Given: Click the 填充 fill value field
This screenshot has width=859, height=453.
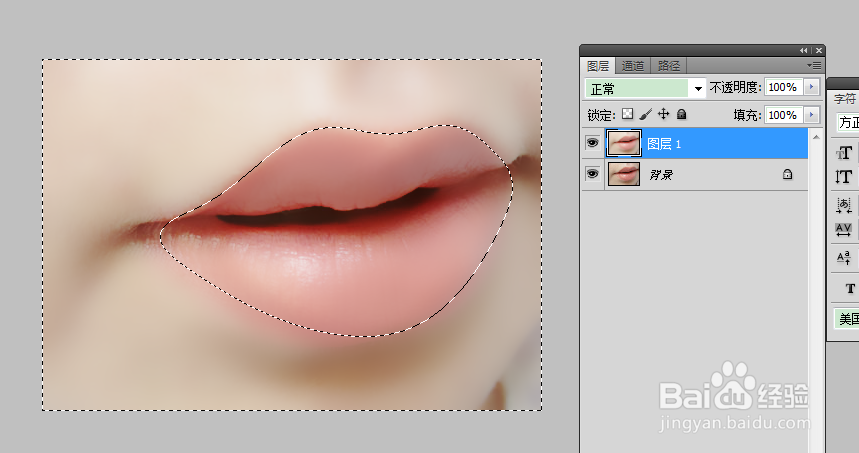Looking at the screenshot, I should click(x=784, y=115).
